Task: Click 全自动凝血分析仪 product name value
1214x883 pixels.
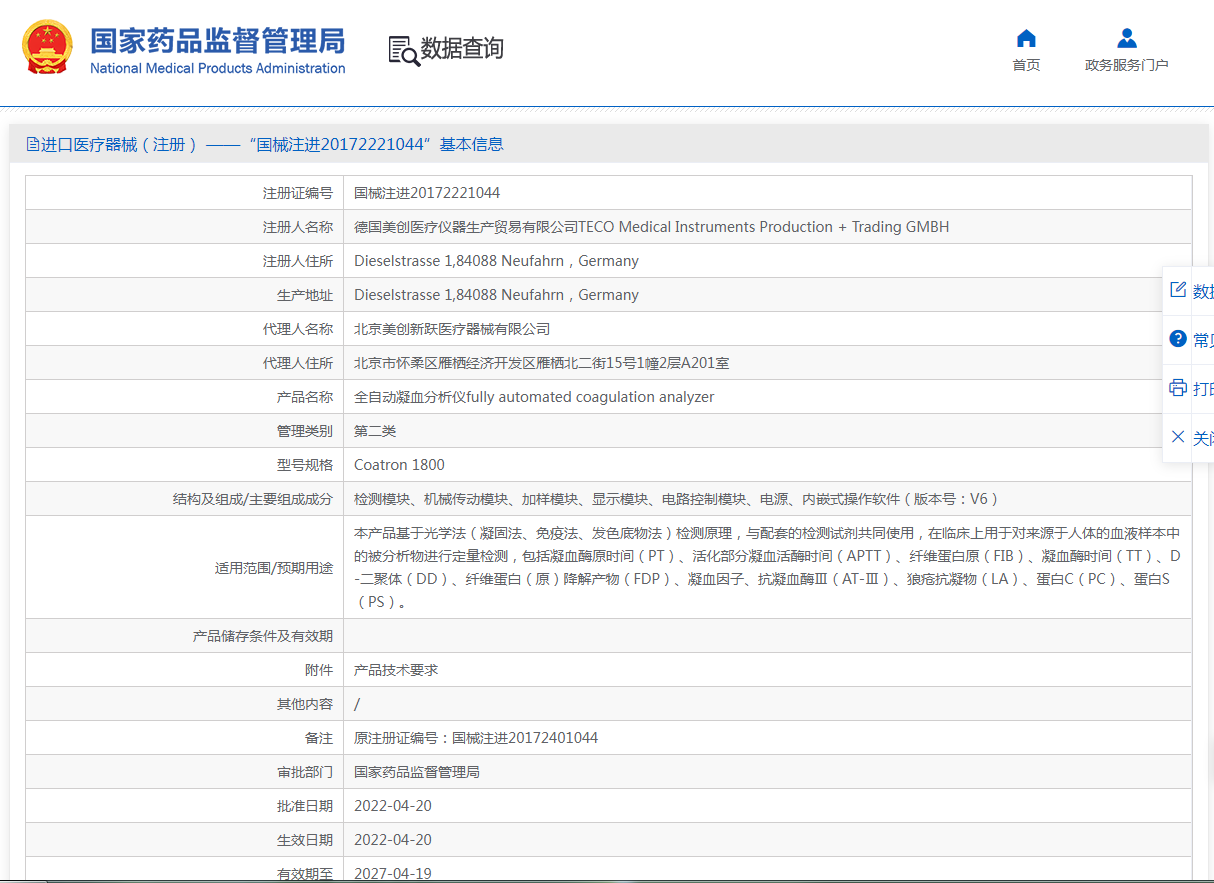Action: tap(534, 397)
